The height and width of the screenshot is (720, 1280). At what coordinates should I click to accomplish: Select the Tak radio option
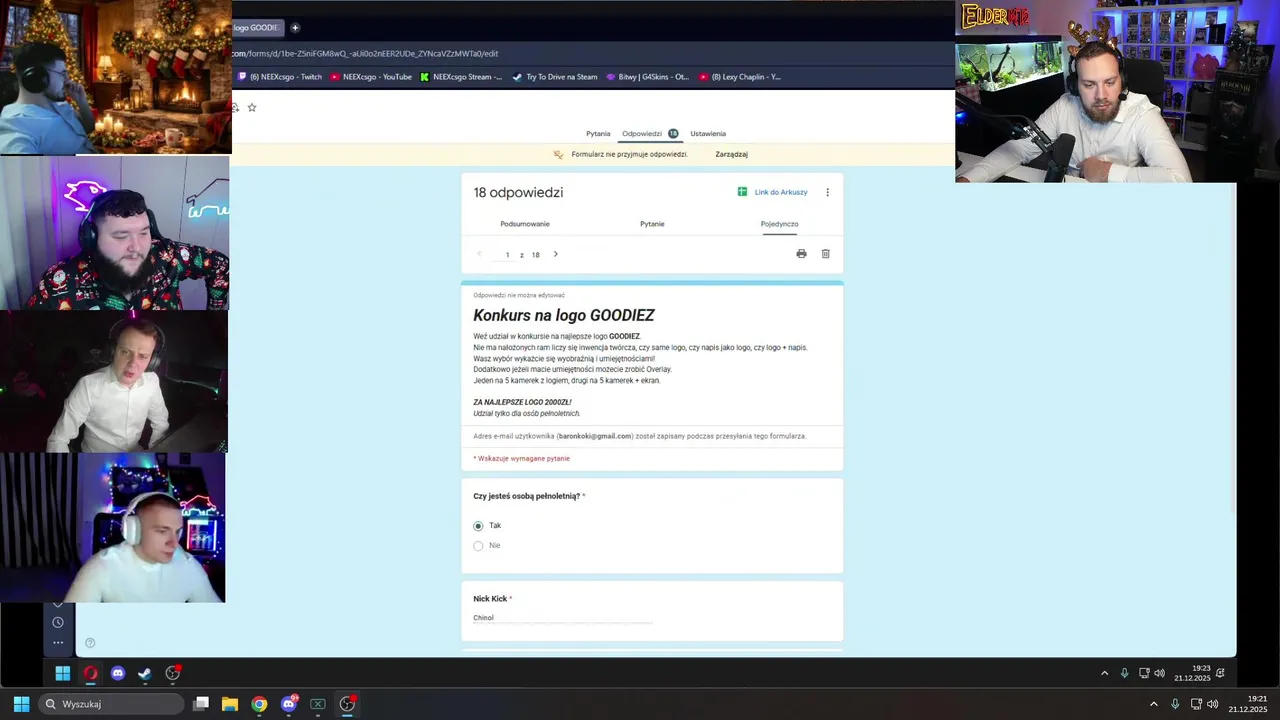pos(478,526)
